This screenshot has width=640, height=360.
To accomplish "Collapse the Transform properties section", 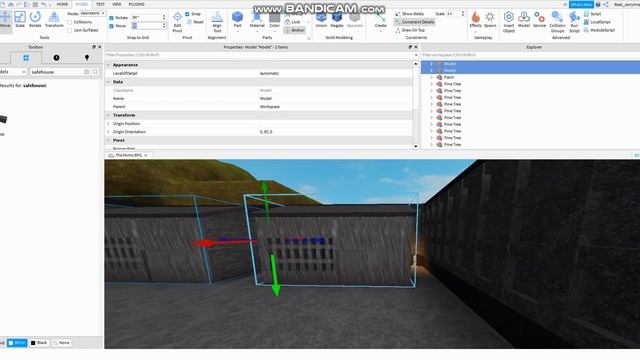I will click(x=108, y=115).
